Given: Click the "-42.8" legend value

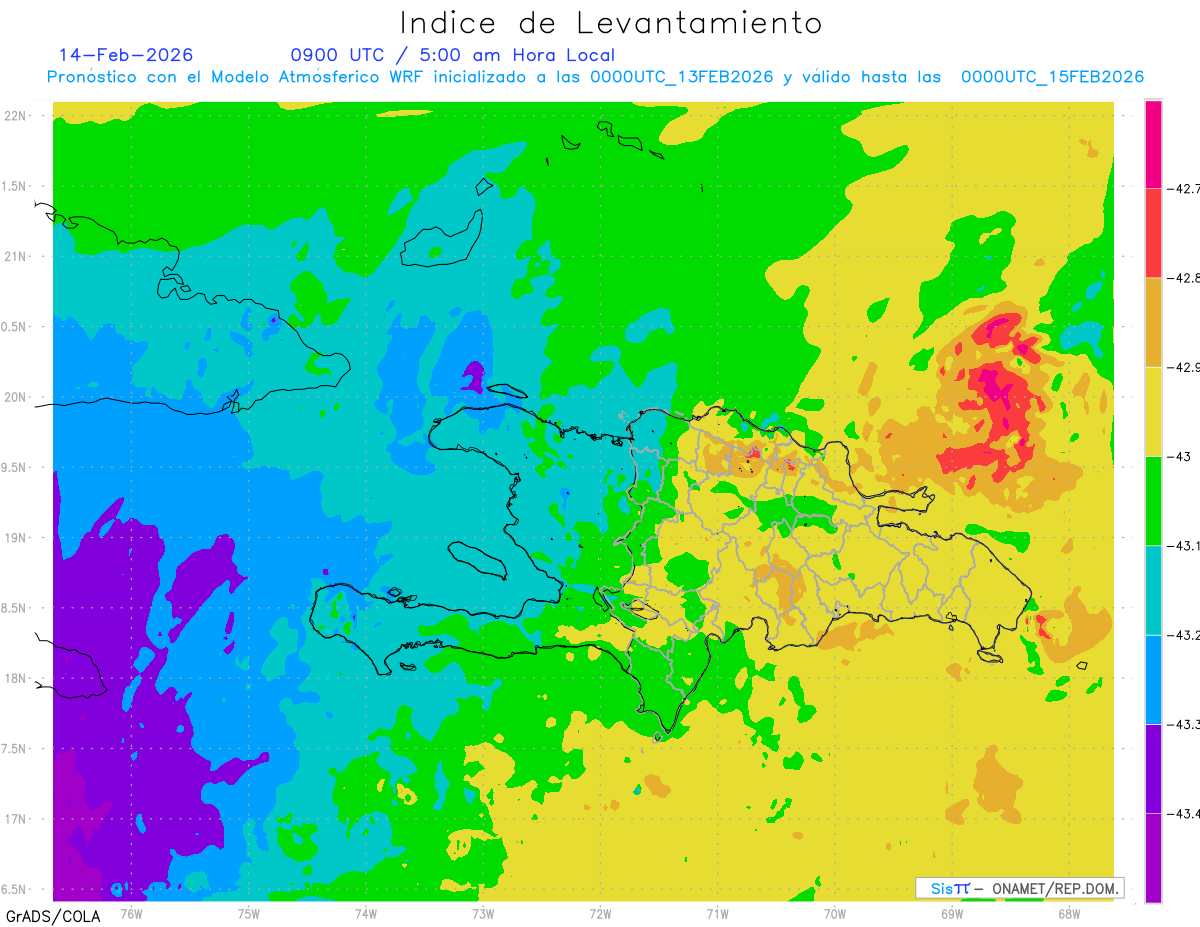Looking at the screenshot, I should click(1183, 277).
